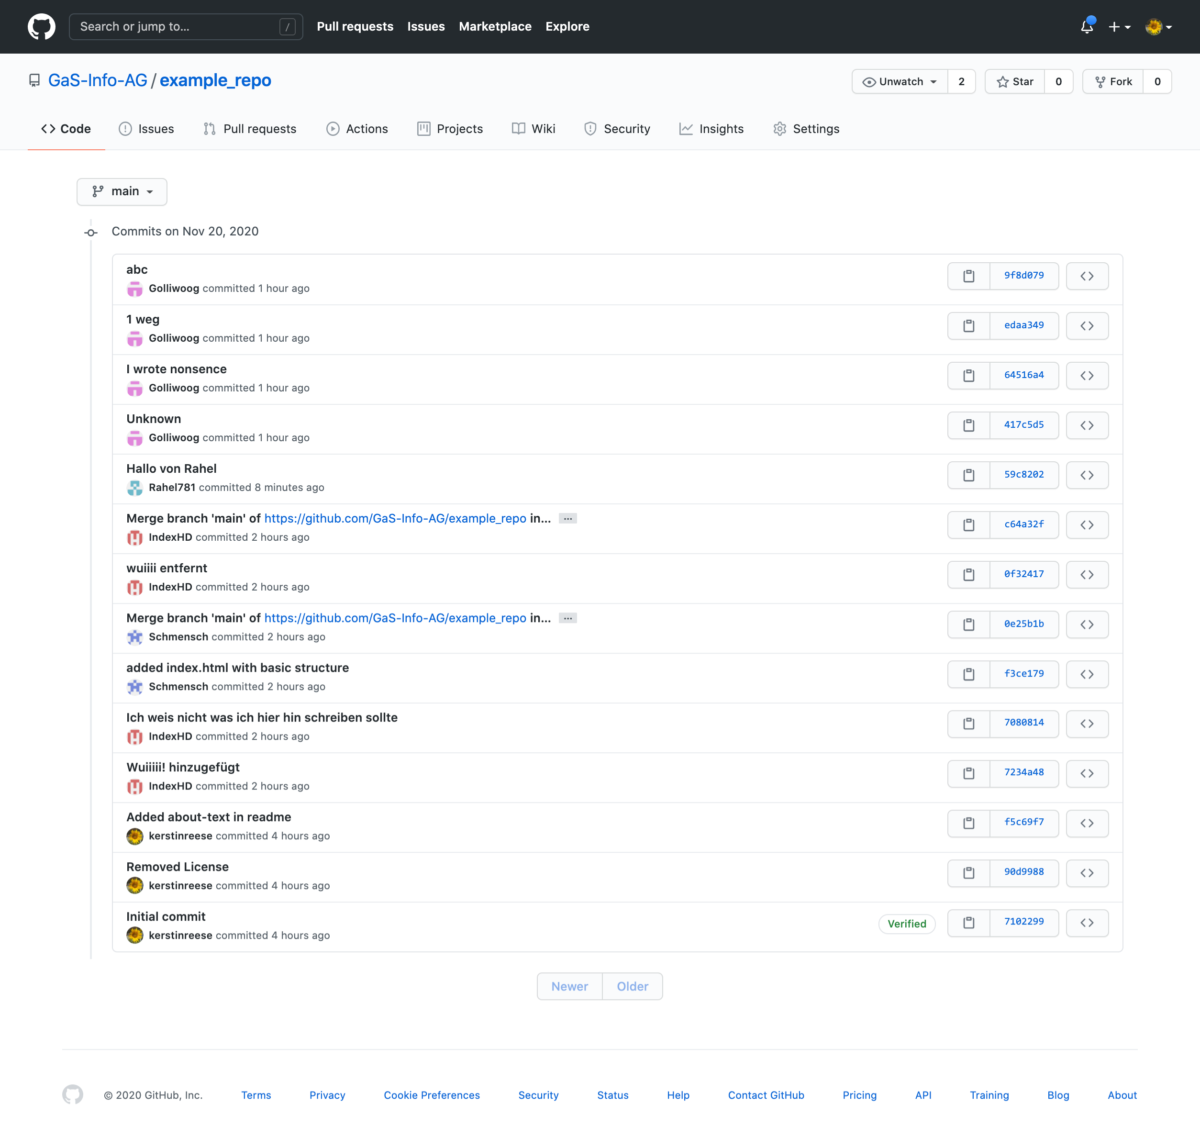Image resolution: width=1200 pixels, height=1148 pixels.
Task: Open commit link 7102299
Action: coord(1024,922)
